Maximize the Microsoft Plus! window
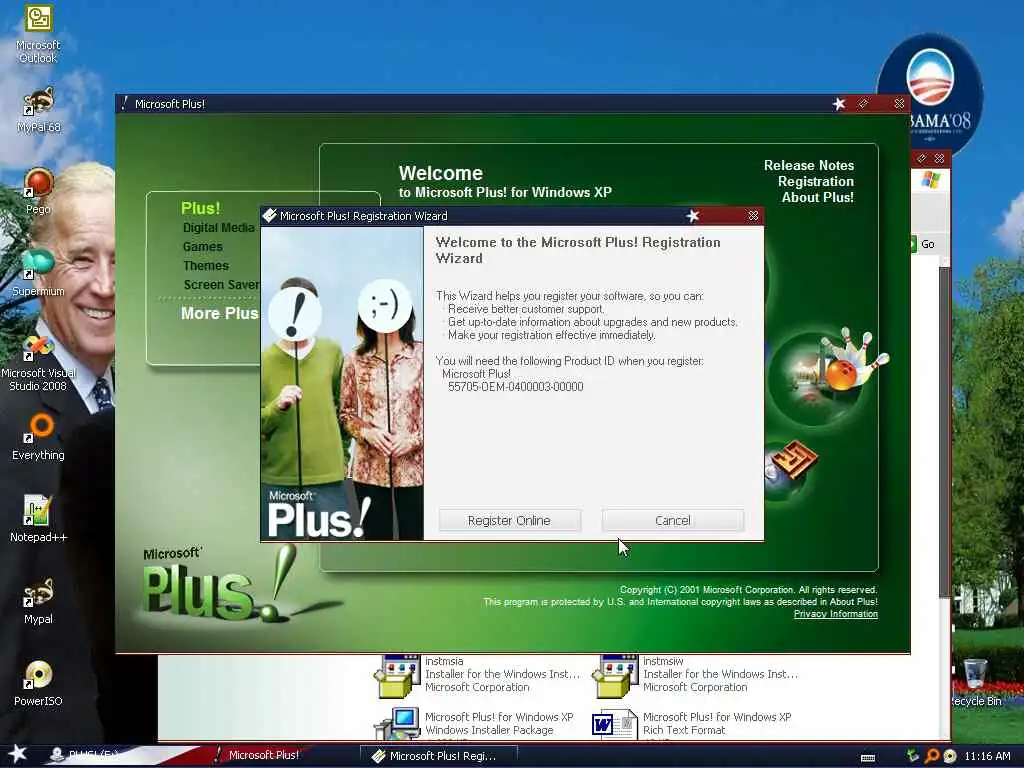The width and height of the screenshot is (1024, 768). [x=863, y=103]
